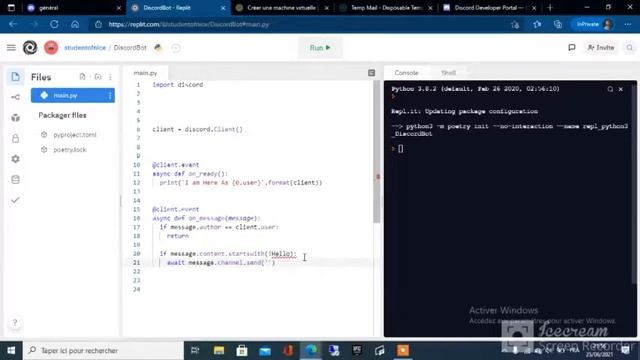Clear the console with X icon
The image size is (640, 360).
click(x=621, y=89)
